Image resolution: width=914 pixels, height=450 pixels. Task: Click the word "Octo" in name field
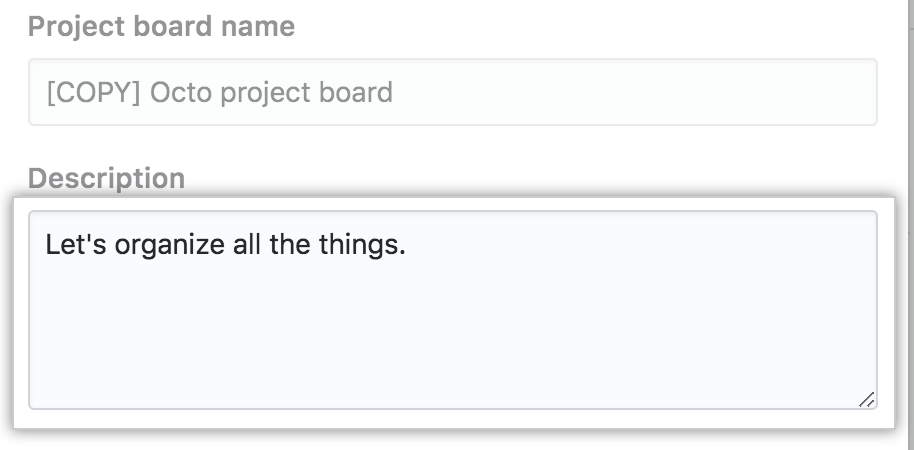coord(177,94)
